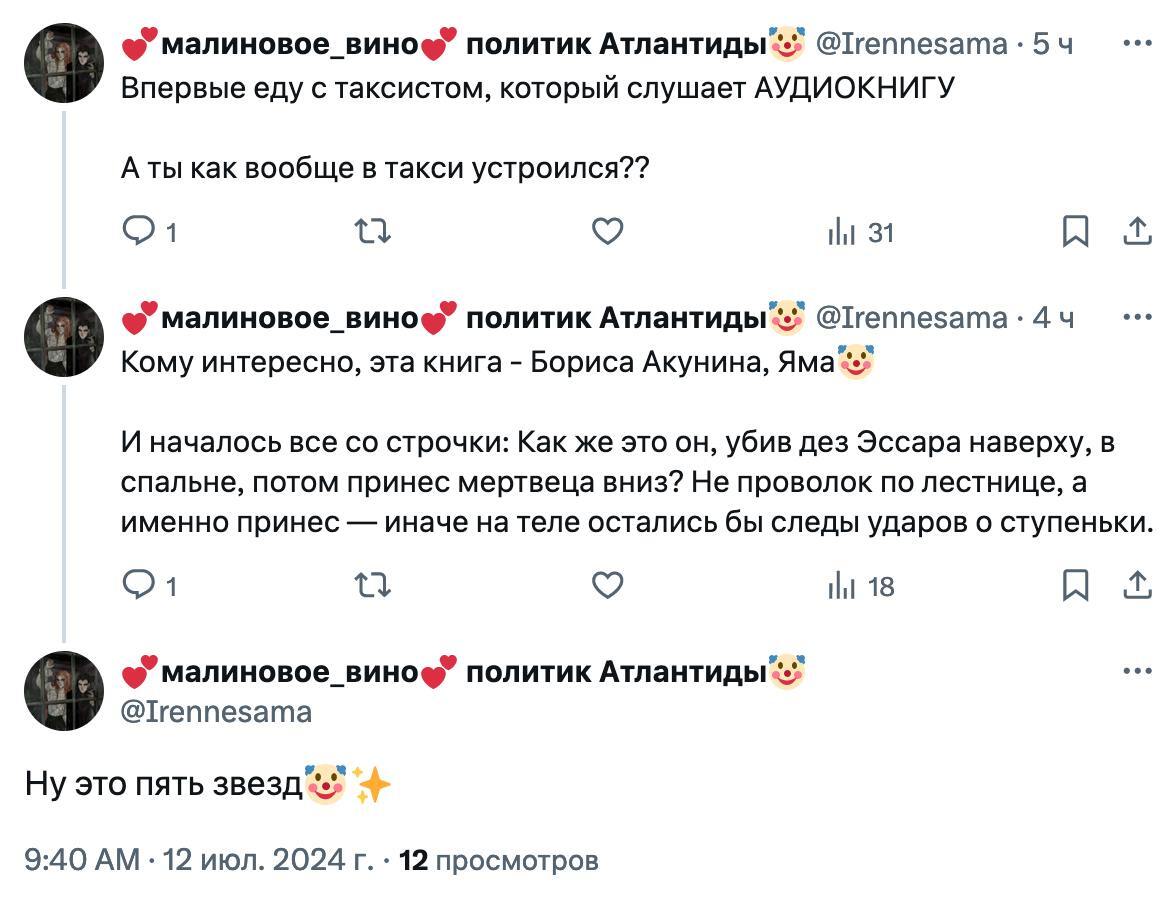
Task: Like the tweet mentioning Бориса Акунина
Action: point(607,586)
